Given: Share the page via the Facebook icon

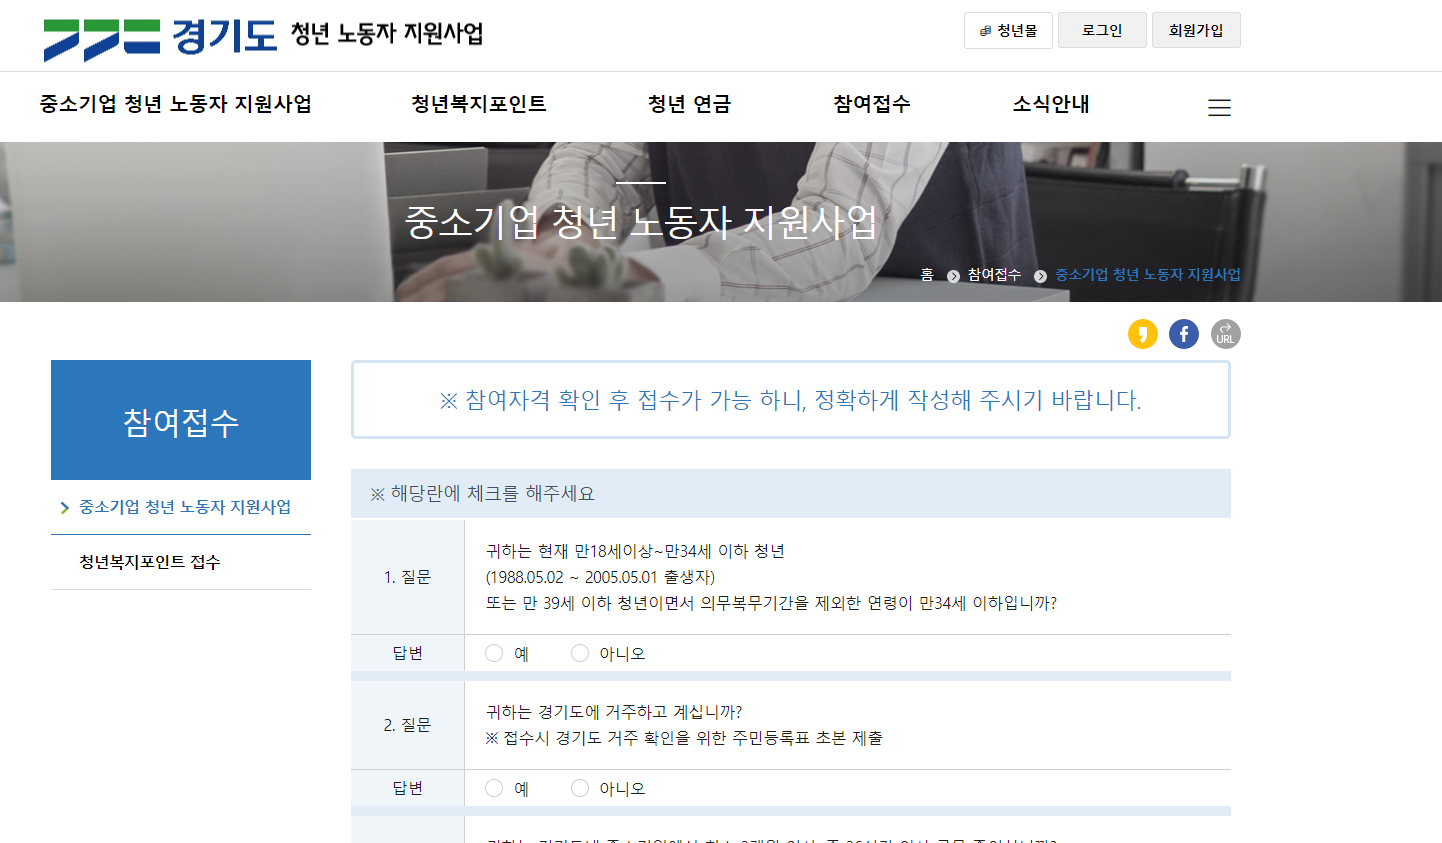Looking at the screenshot, I should 1184,334.
